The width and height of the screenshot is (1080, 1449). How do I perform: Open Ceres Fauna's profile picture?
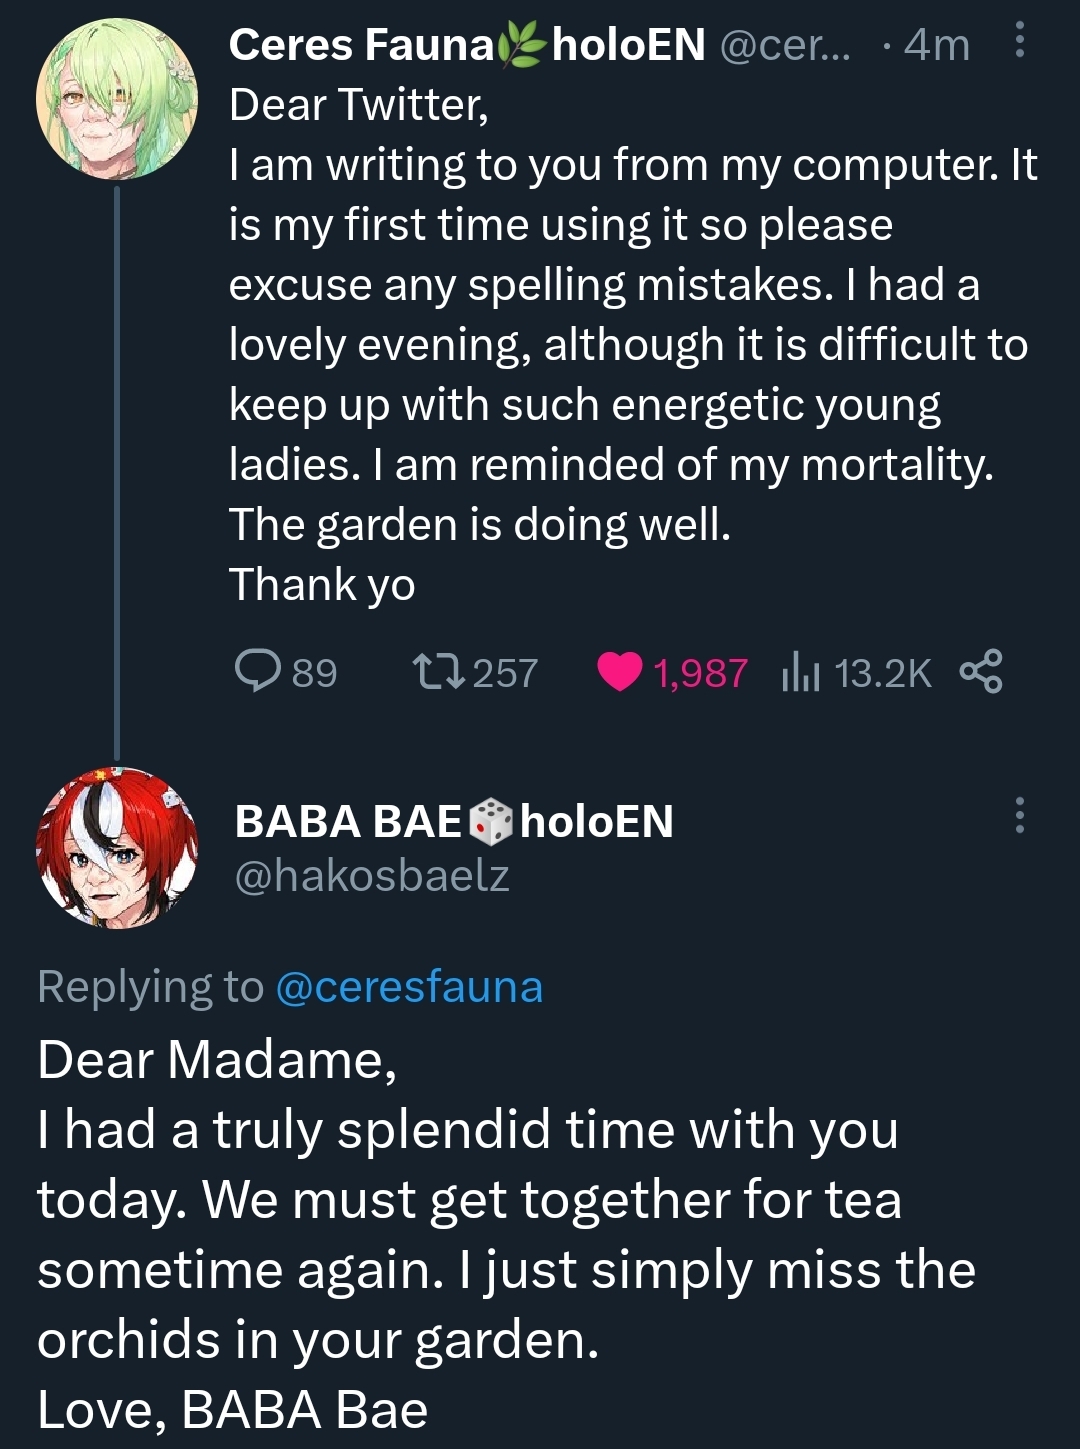coord(117,99)
